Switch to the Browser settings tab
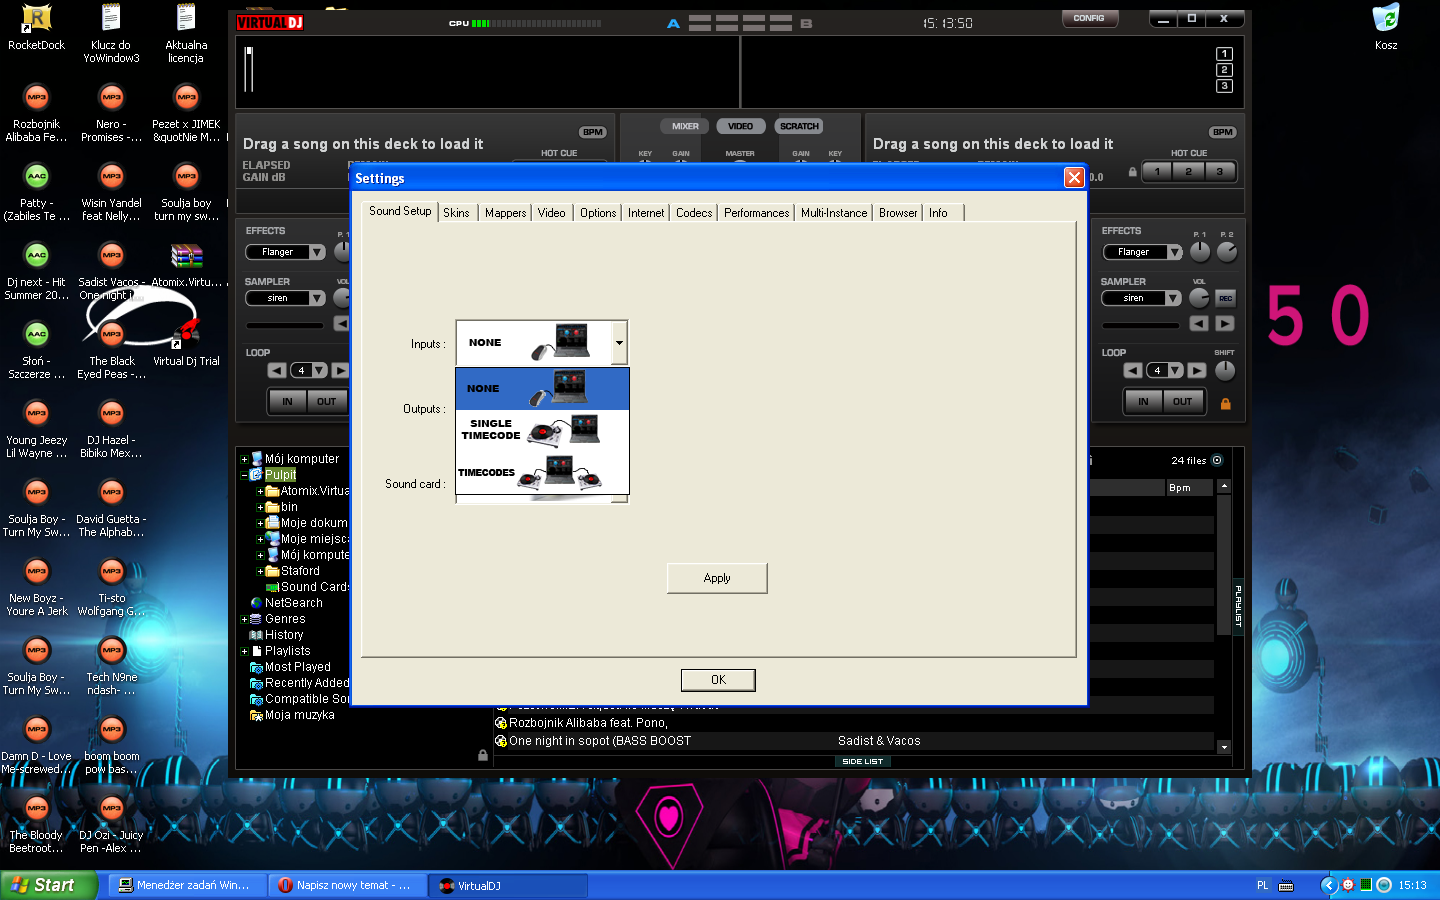Viewport: 1440px width, 900px height. pyautogui.click(x=898, y=213)
